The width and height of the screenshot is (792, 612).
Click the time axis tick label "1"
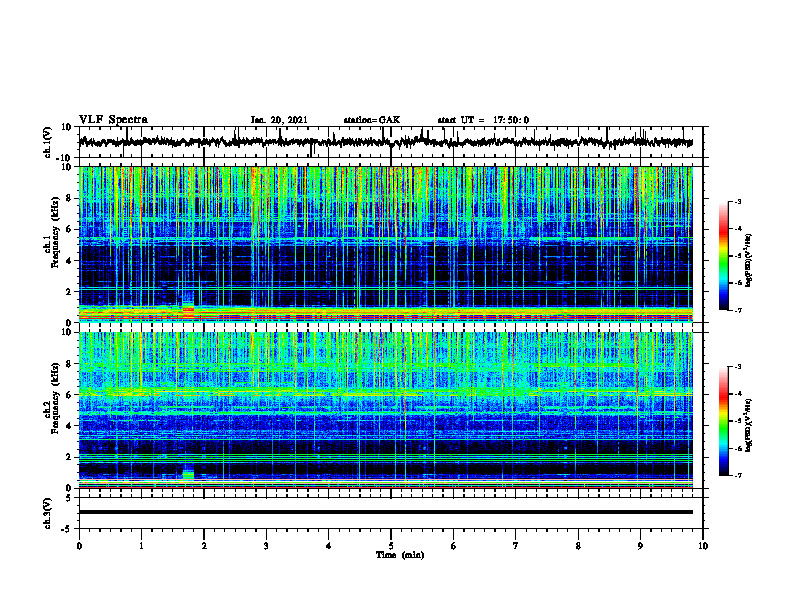tap(141, 546)
